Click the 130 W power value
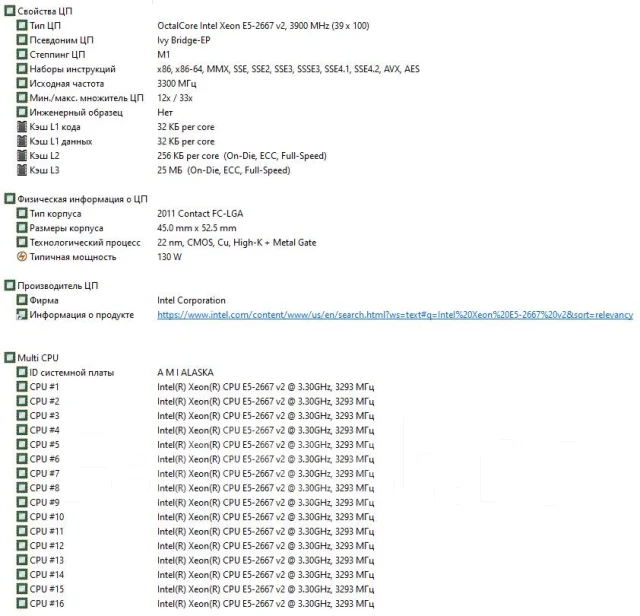640x616 pixels. coord(169,257)
